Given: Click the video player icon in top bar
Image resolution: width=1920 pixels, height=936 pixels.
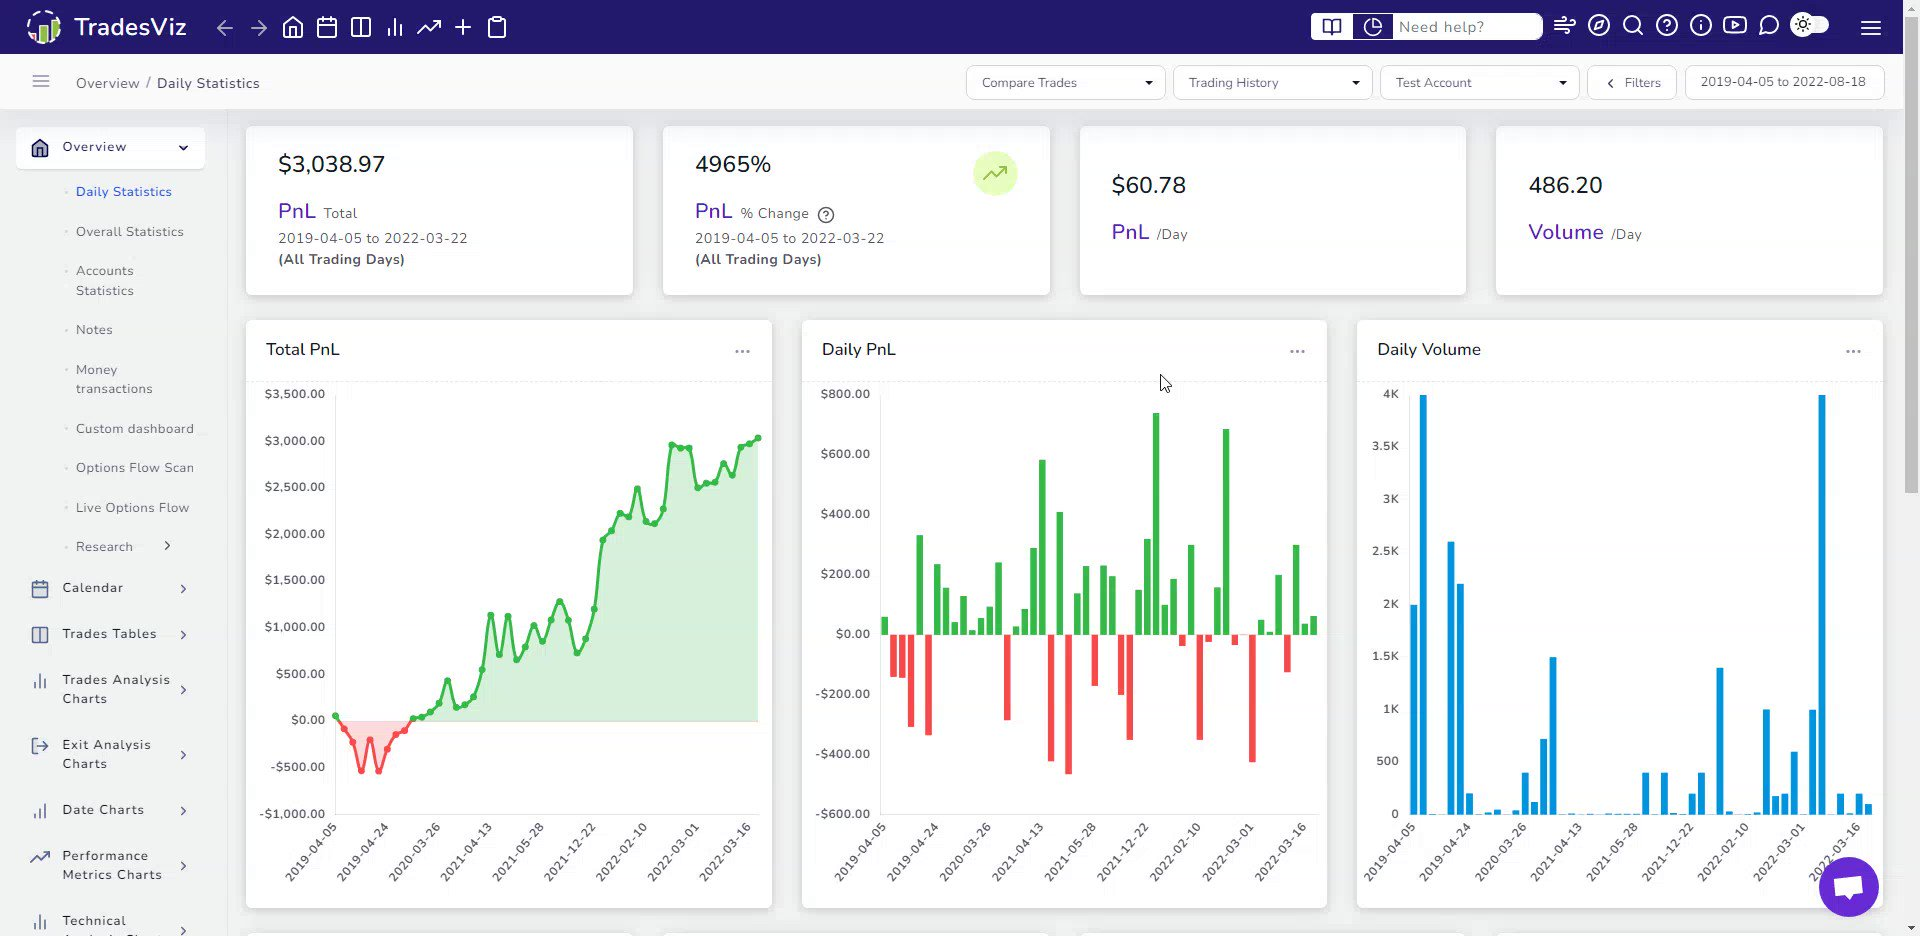Looking at the screenshot, I should coord(1735,26).
